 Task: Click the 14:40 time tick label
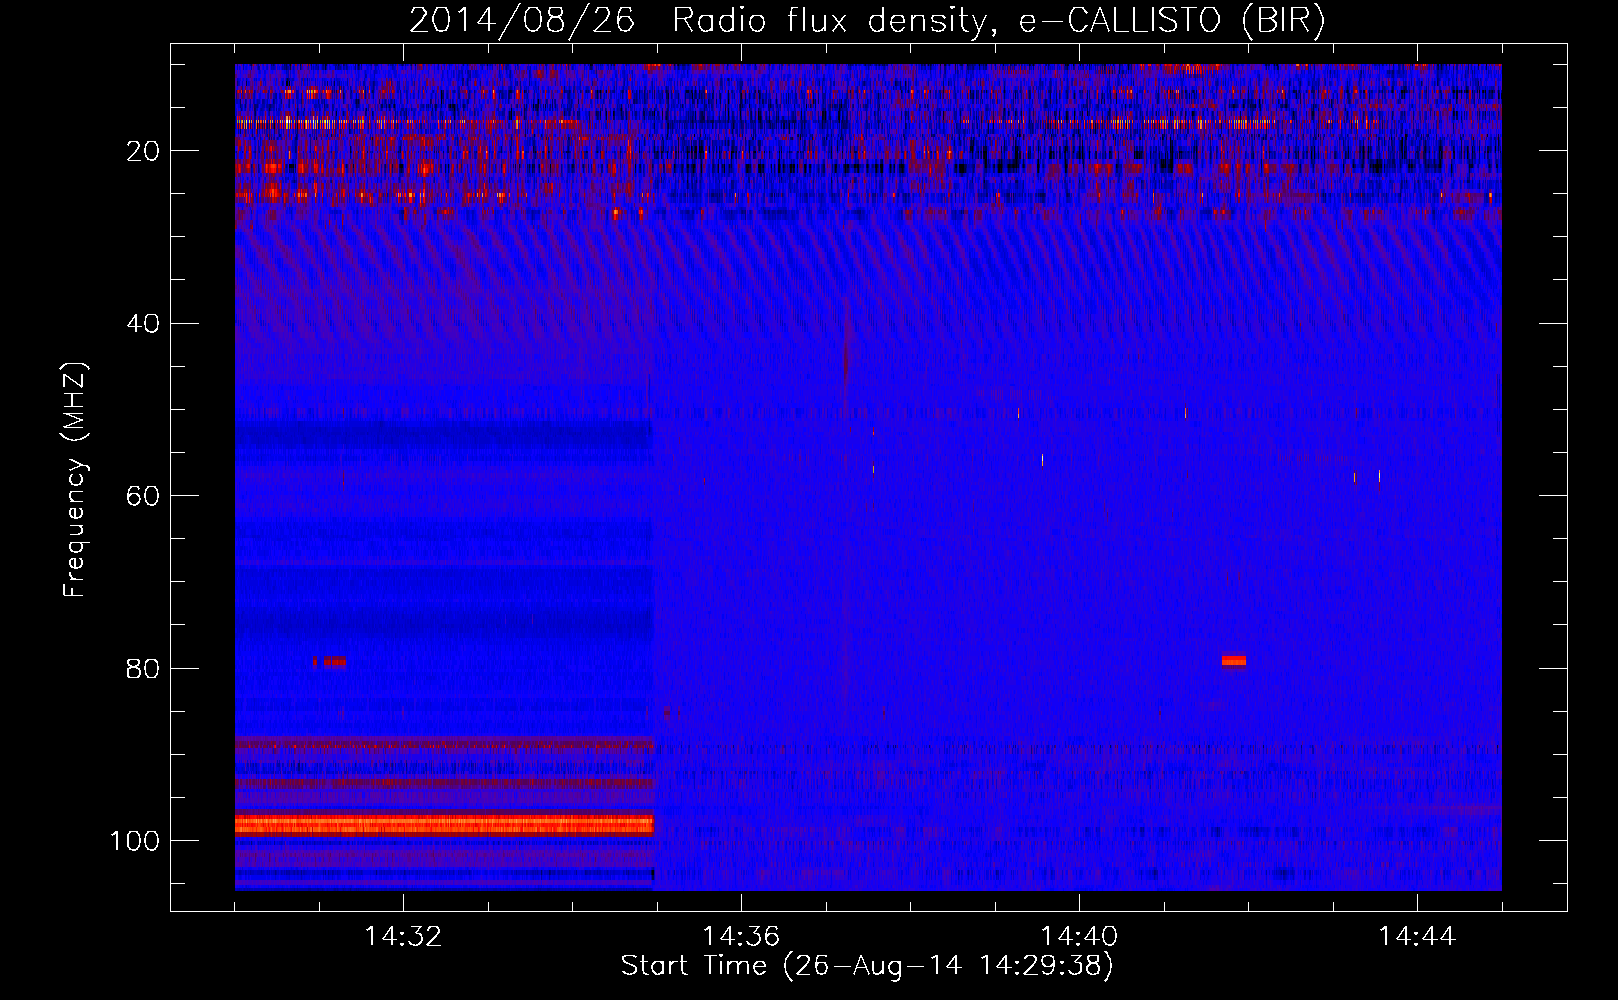pyautogui.click(x=1079, y=937)
